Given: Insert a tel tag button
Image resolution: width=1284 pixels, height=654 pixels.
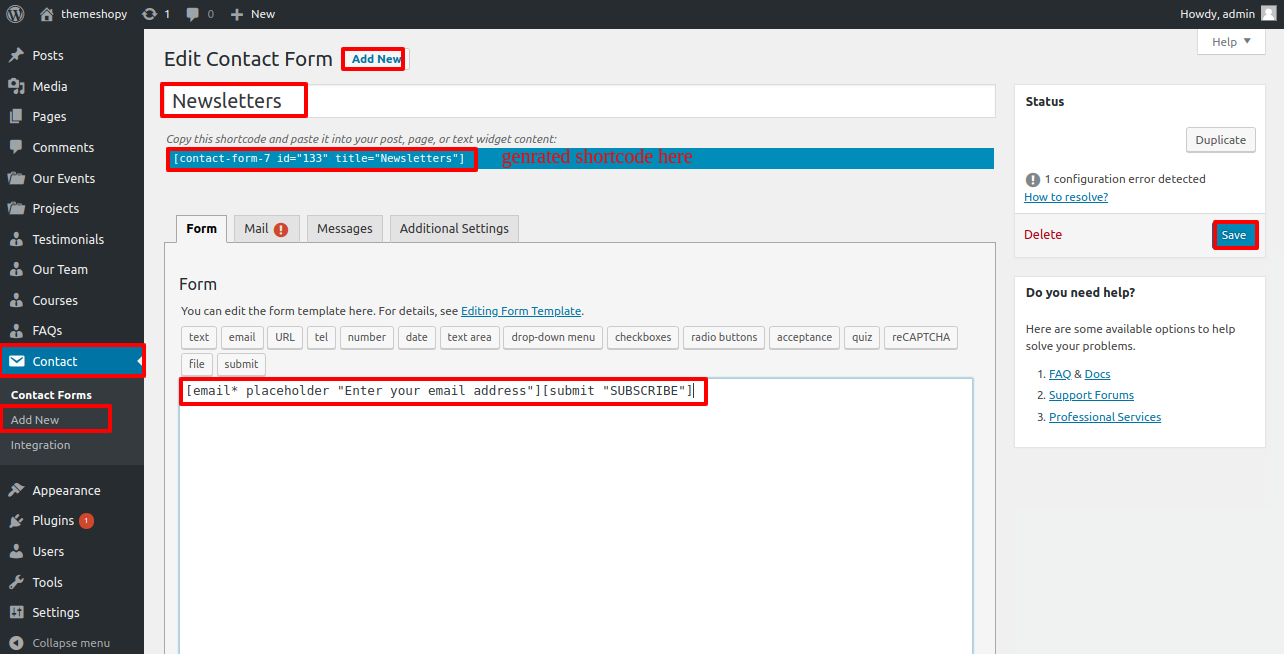Looking at the screenshot, I should pos(321,337).
